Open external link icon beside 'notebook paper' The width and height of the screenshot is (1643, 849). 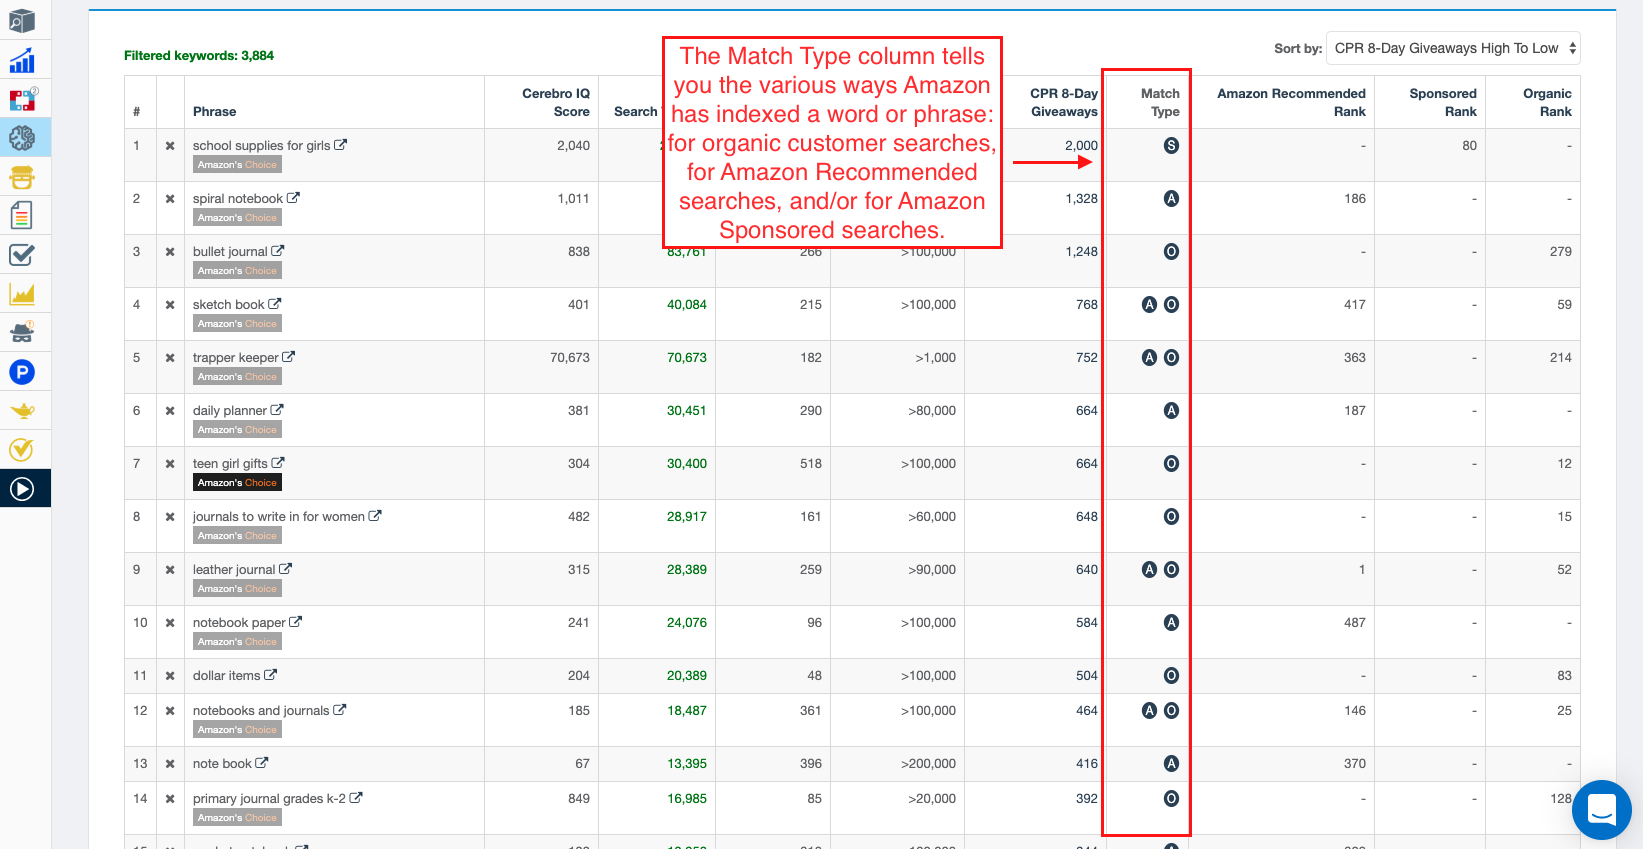(296, 622)
